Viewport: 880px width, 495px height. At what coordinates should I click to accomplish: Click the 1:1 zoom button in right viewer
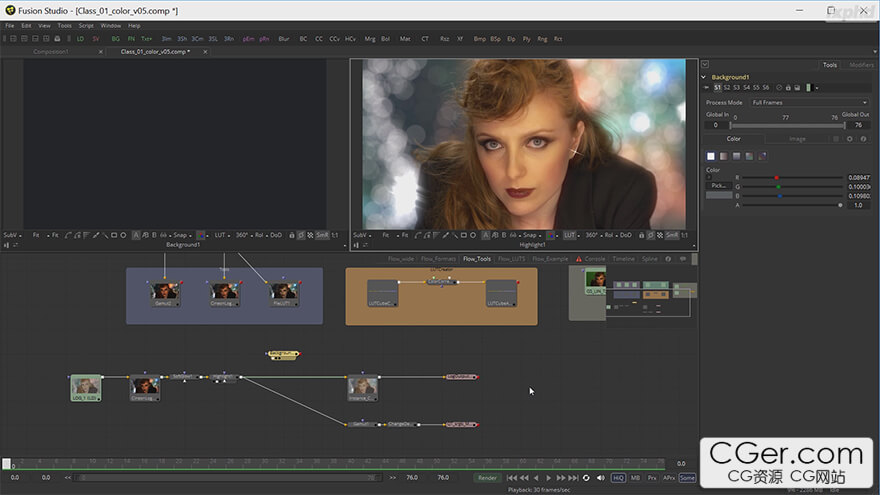coord(685,235)
